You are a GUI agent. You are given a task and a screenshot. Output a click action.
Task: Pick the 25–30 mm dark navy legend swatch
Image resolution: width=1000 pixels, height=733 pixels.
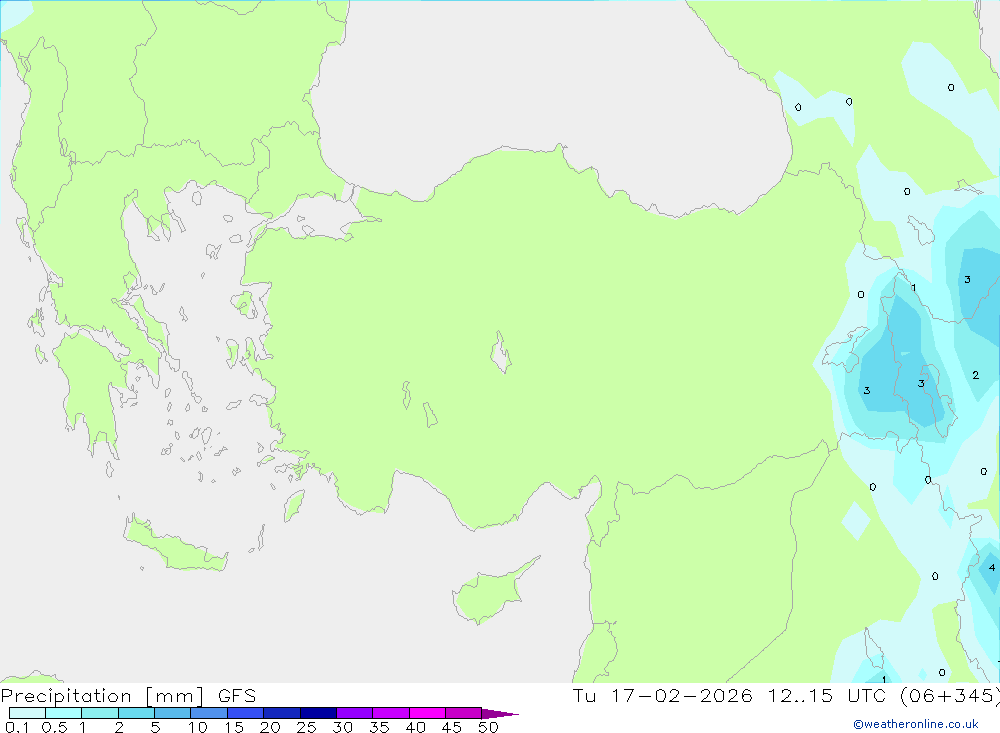click(x=318, y=713)
